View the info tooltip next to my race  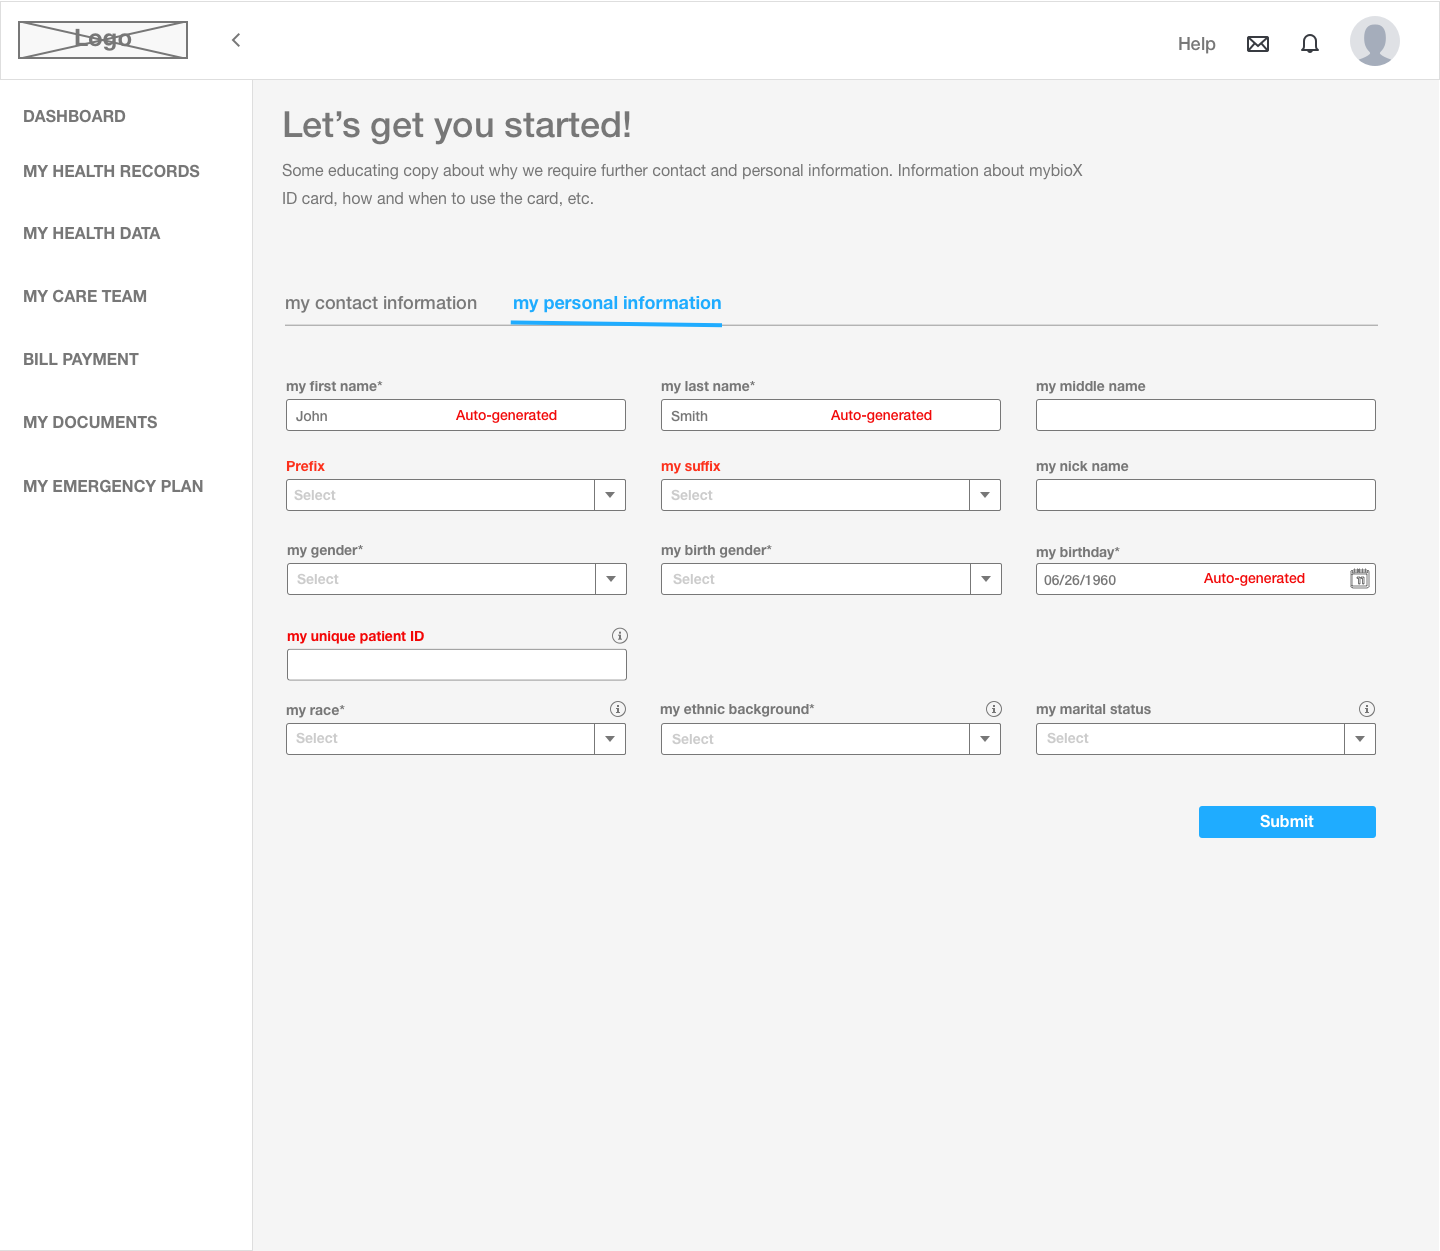pyautogui.click(x=619, y=708)
